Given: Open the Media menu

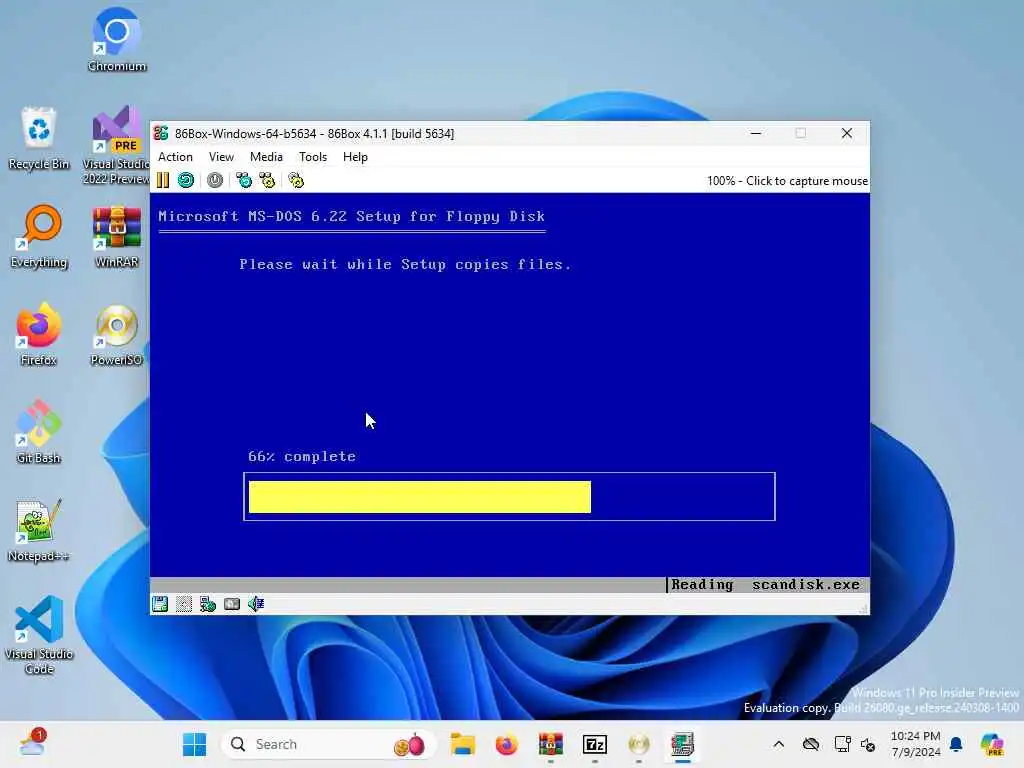Looking at the screenshot, I should pos(266,157).
